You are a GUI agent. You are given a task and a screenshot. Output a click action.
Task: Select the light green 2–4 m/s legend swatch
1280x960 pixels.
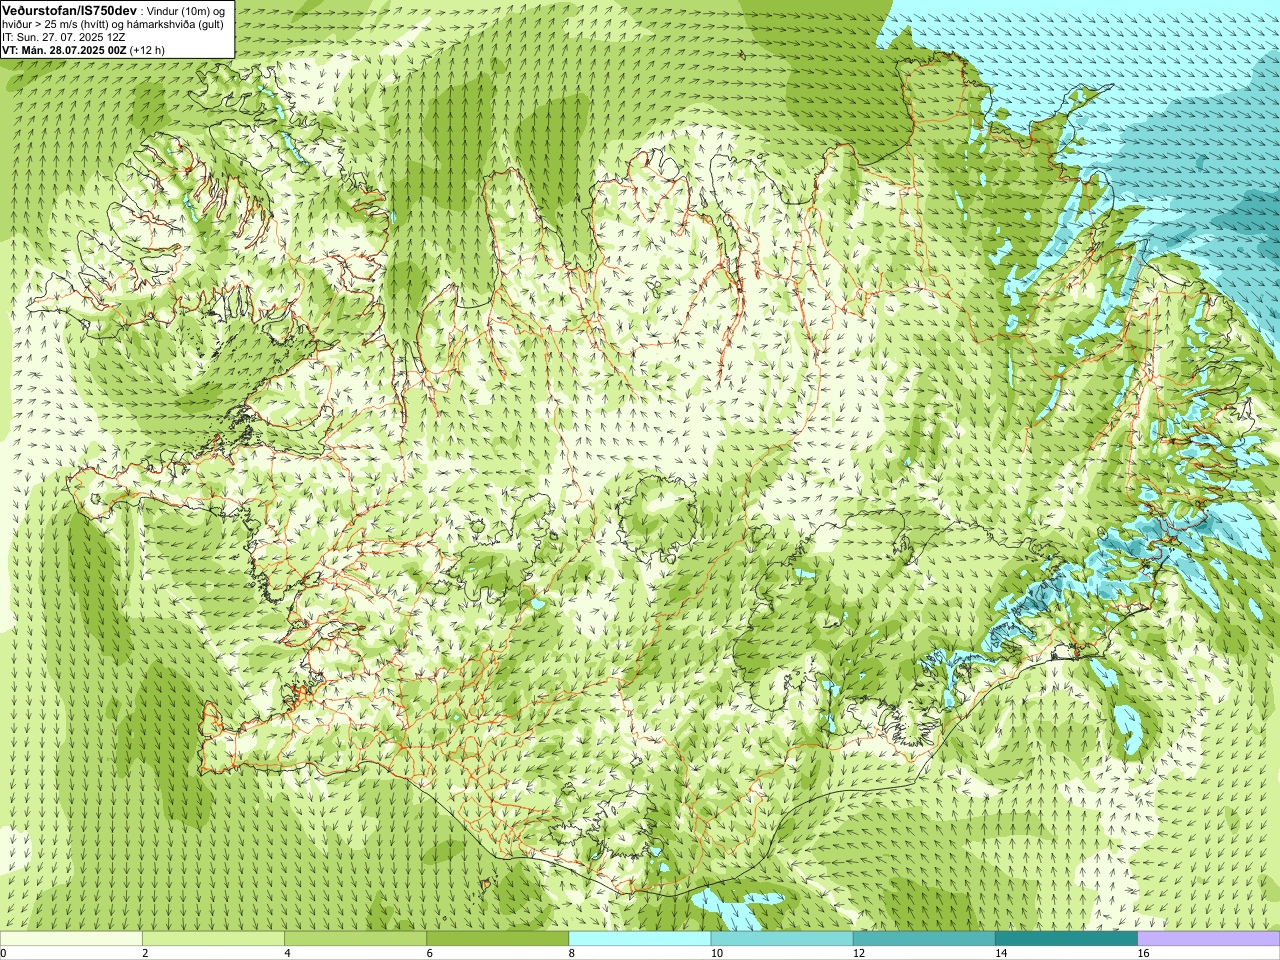(x=213, y=939)
